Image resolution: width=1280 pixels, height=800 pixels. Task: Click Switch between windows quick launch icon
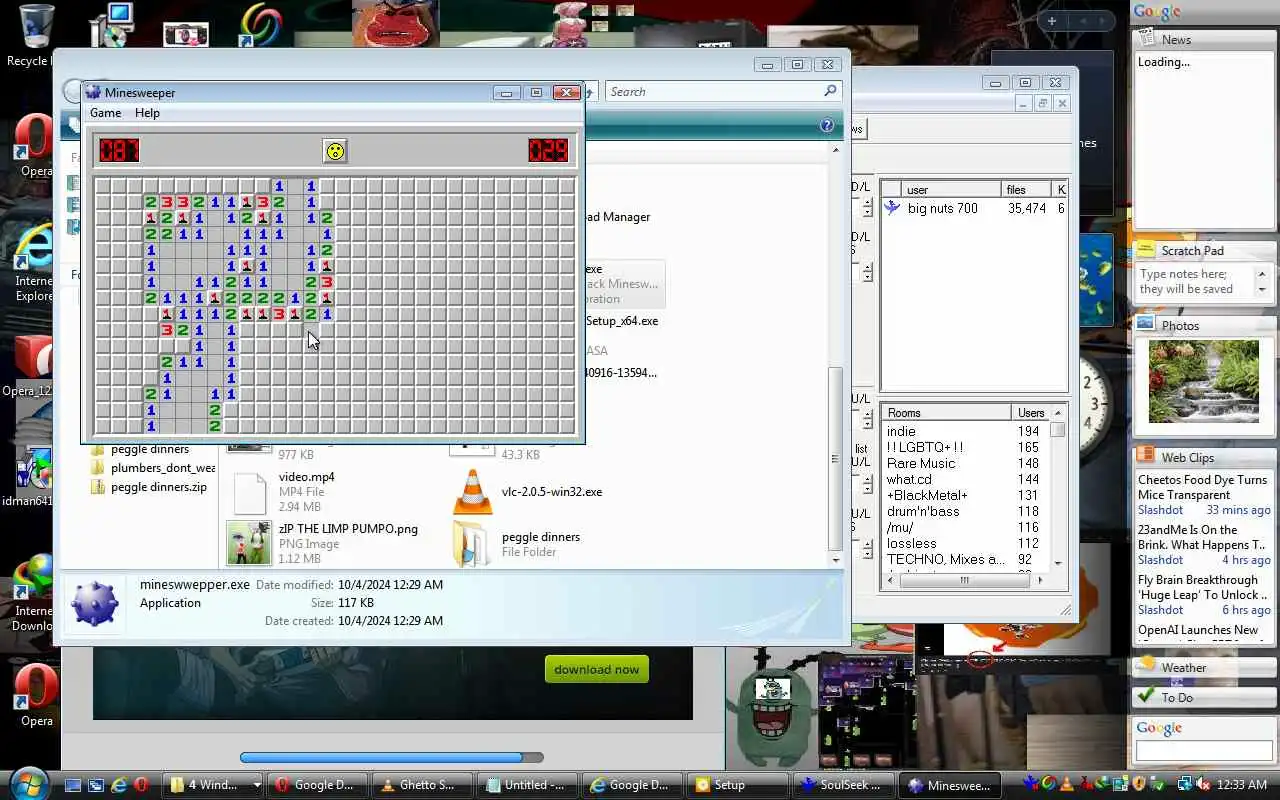(96, 785)
